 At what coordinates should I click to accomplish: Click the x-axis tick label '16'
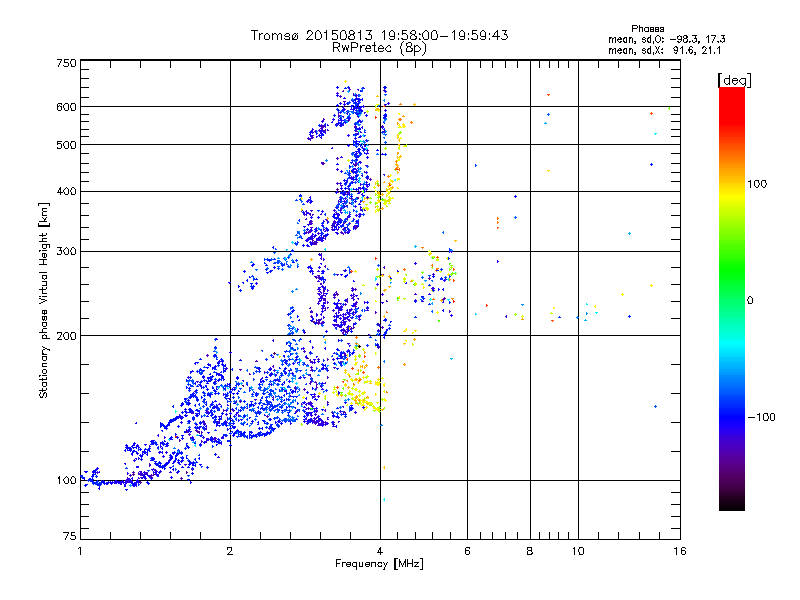[x=680, y=551]
